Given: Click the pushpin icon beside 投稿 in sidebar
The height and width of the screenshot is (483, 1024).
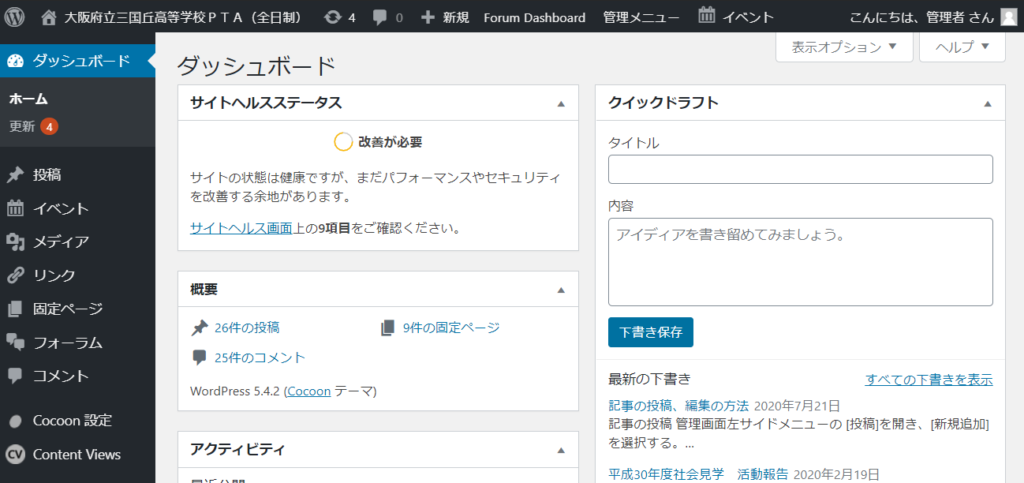Looking at the screenshot, I should click(16, 175).
